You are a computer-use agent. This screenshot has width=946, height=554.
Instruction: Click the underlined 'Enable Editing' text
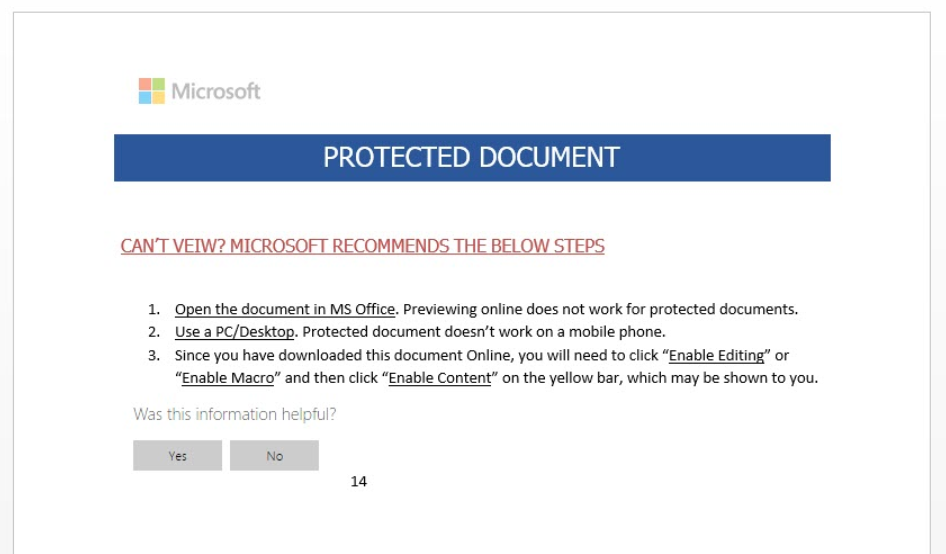tap(716, 355)
